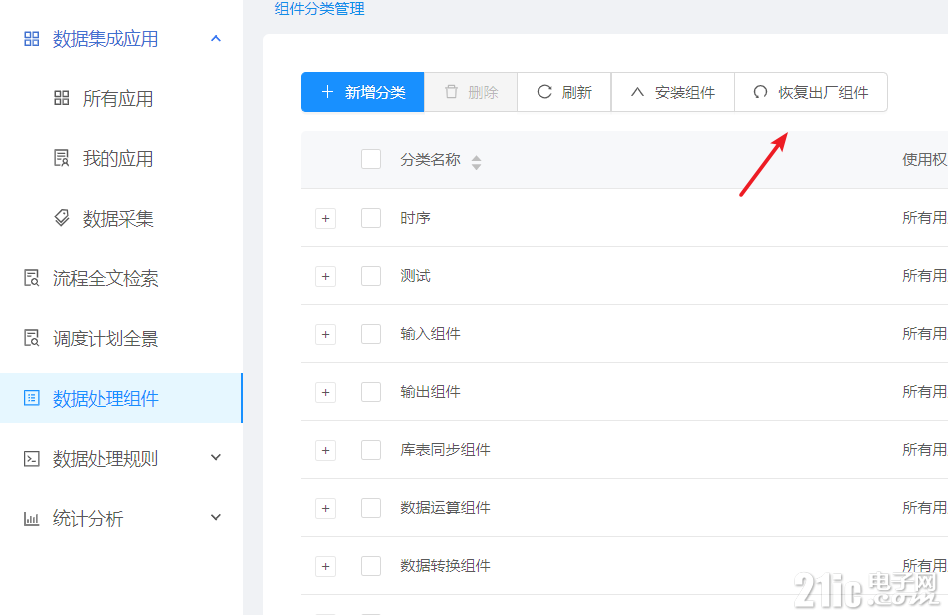Viewport: 948px width, 615px height.
Task: Tick the 数据转换组件 checkbox
Action: 371,566
